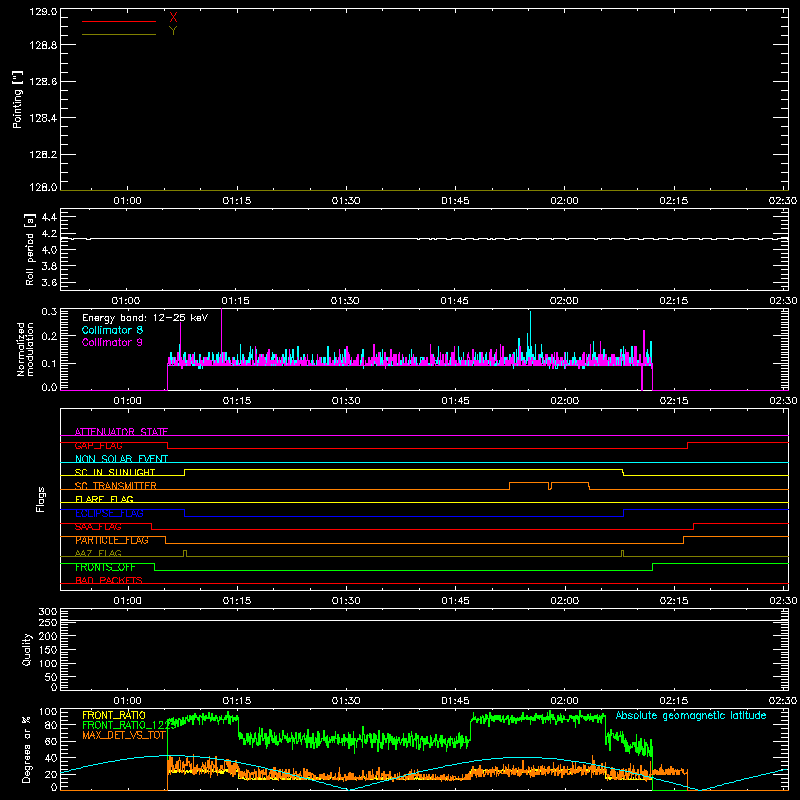Click the "NON_SOLAR_EVENT" flag label
Image resolution: width=800 pixels, height=800 pixels.
(x=121, y=459)
